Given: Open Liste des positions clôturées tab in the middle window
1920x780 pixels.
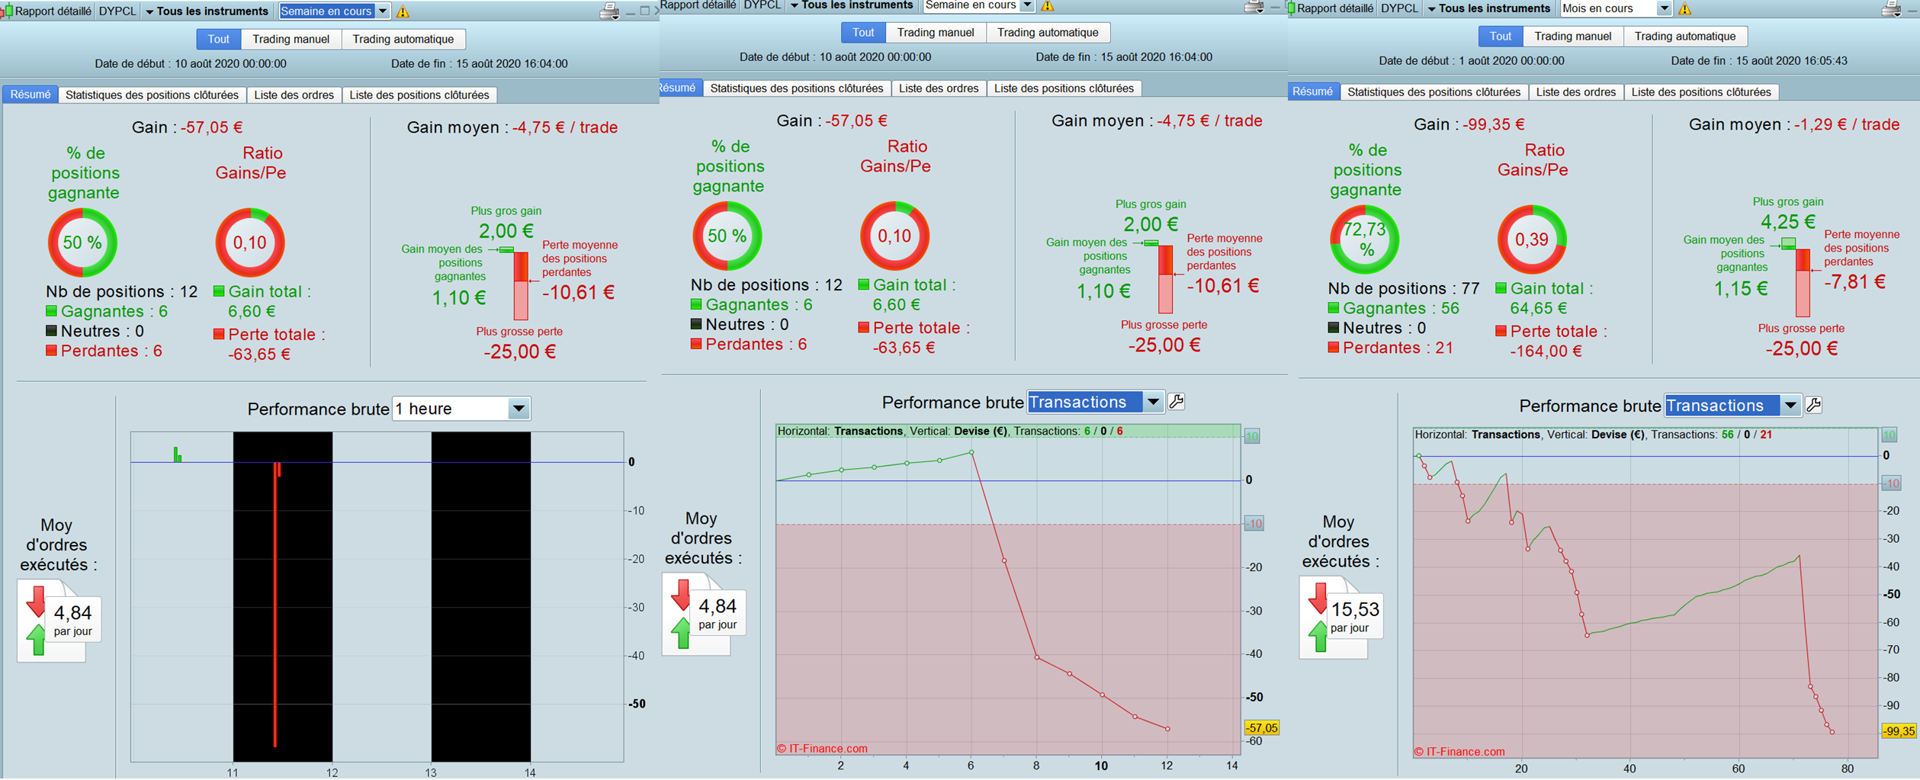Looking at the screenshot, I should click(1064, 88).
